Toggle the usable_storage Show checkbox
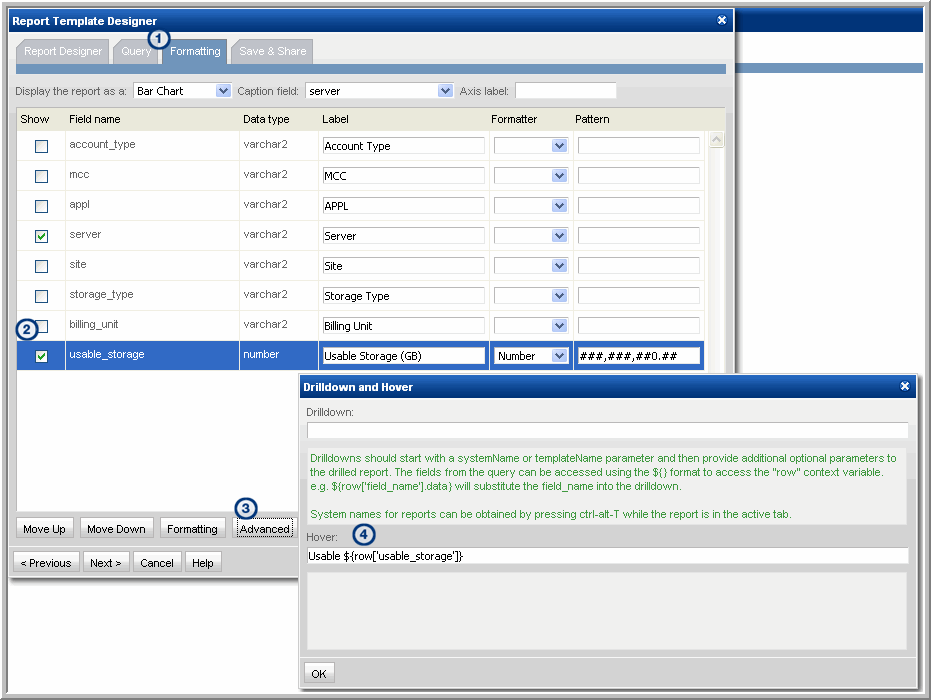The width and height of the screenshot is (931, 700). click(x=41, y=356)
